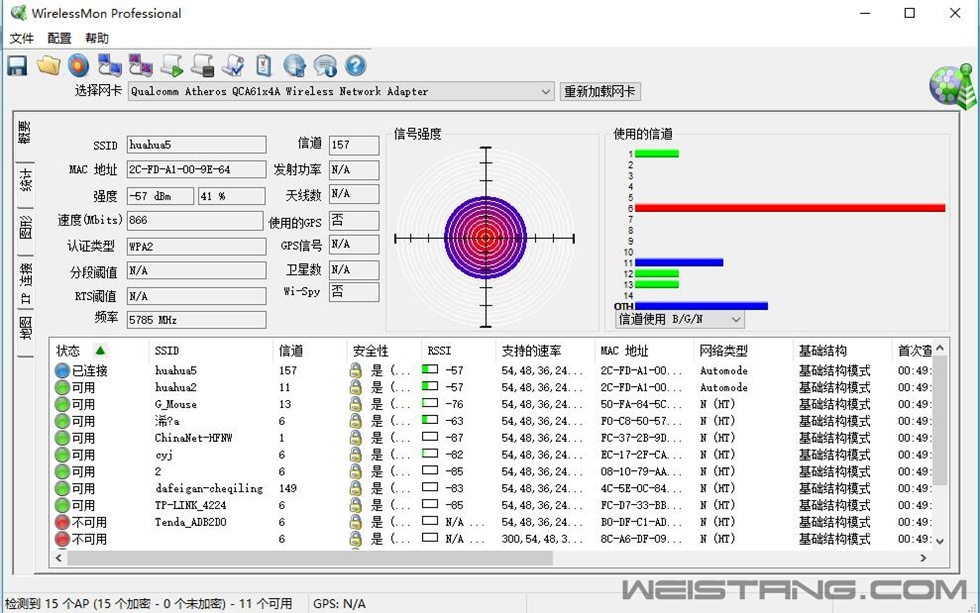Click the clipboard toolbar icon
This screenshot has height=613, width=980.
click(x=264, y=66)
